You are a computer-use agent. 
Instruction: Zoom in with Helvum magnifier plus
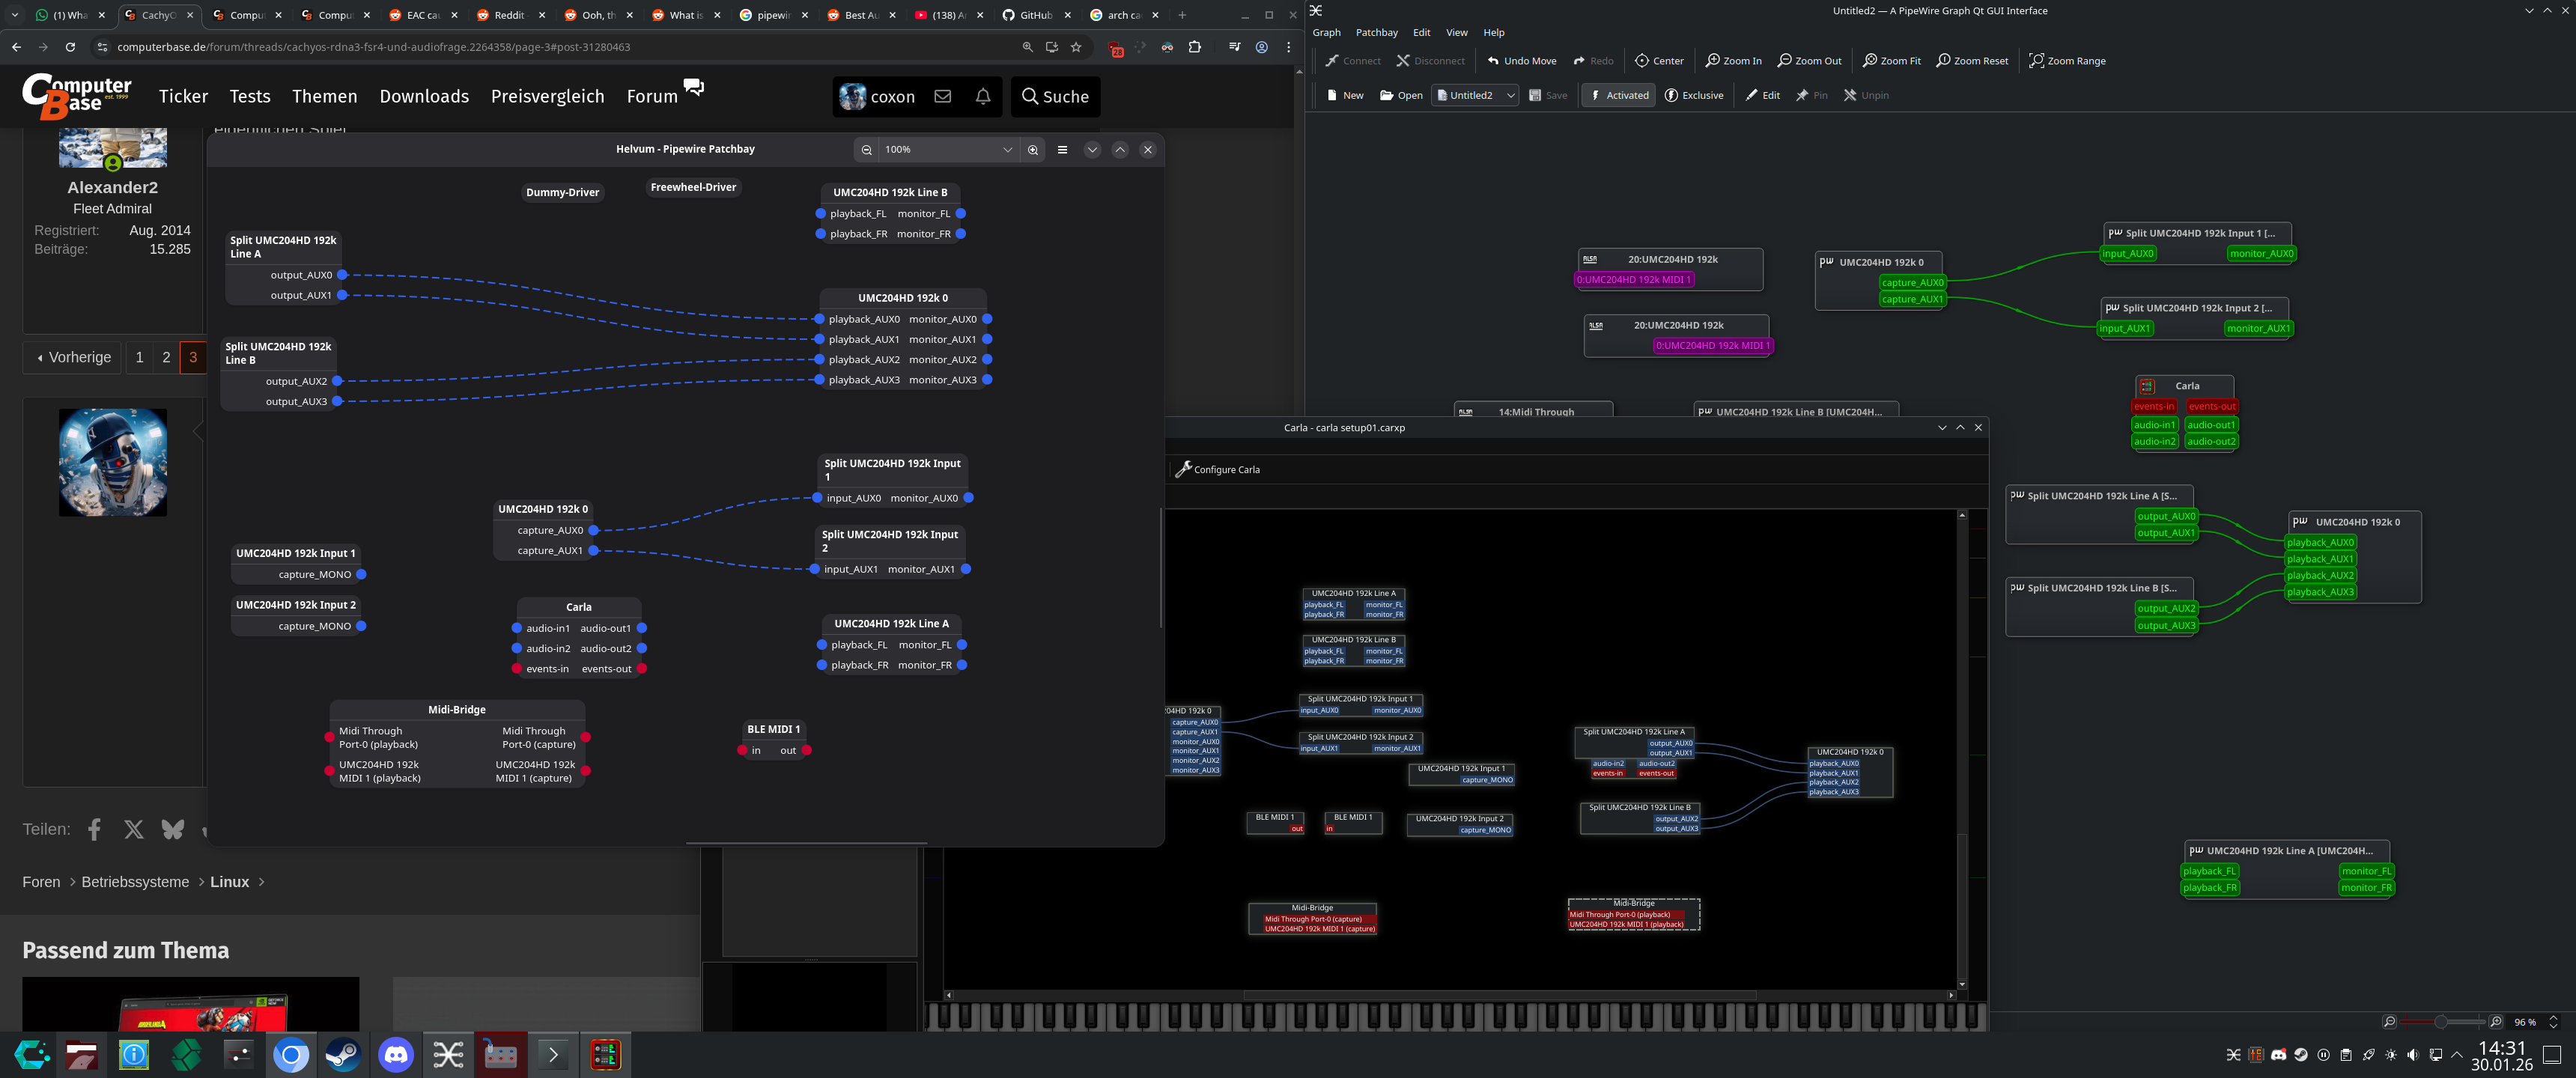[x=1033, y=150]
